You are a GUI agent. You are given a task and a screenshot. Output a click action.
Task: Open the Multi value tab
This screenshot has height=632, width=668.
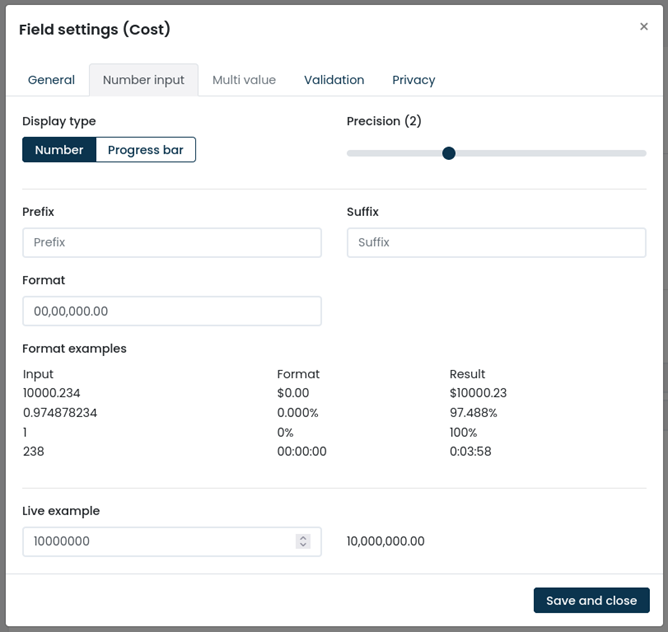point(244,80)
